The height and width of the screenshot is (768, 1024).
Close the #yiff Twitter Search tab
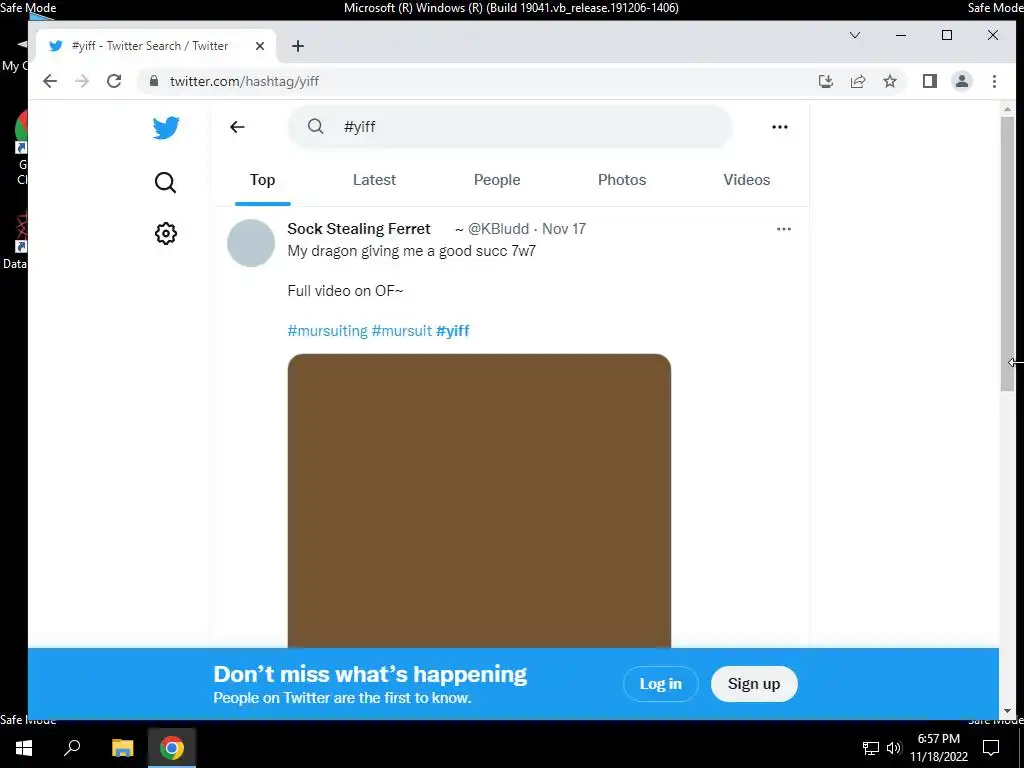[x=260, y=46]
